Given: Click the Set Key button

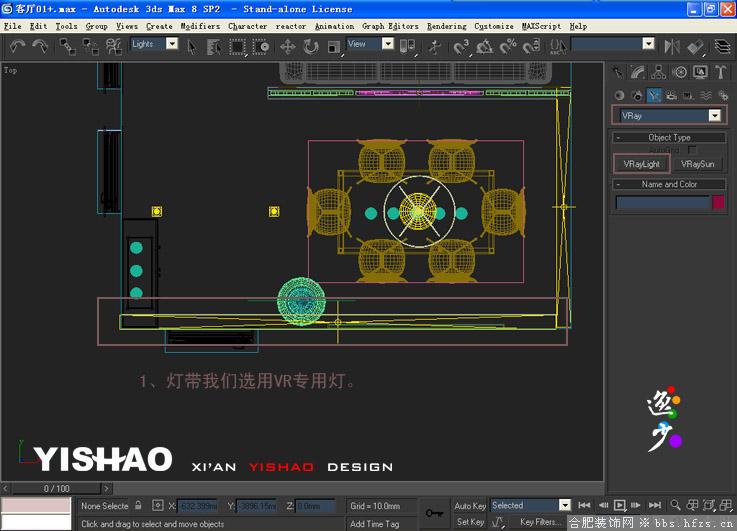Looking at the screenshot, I should click(470, 522).
